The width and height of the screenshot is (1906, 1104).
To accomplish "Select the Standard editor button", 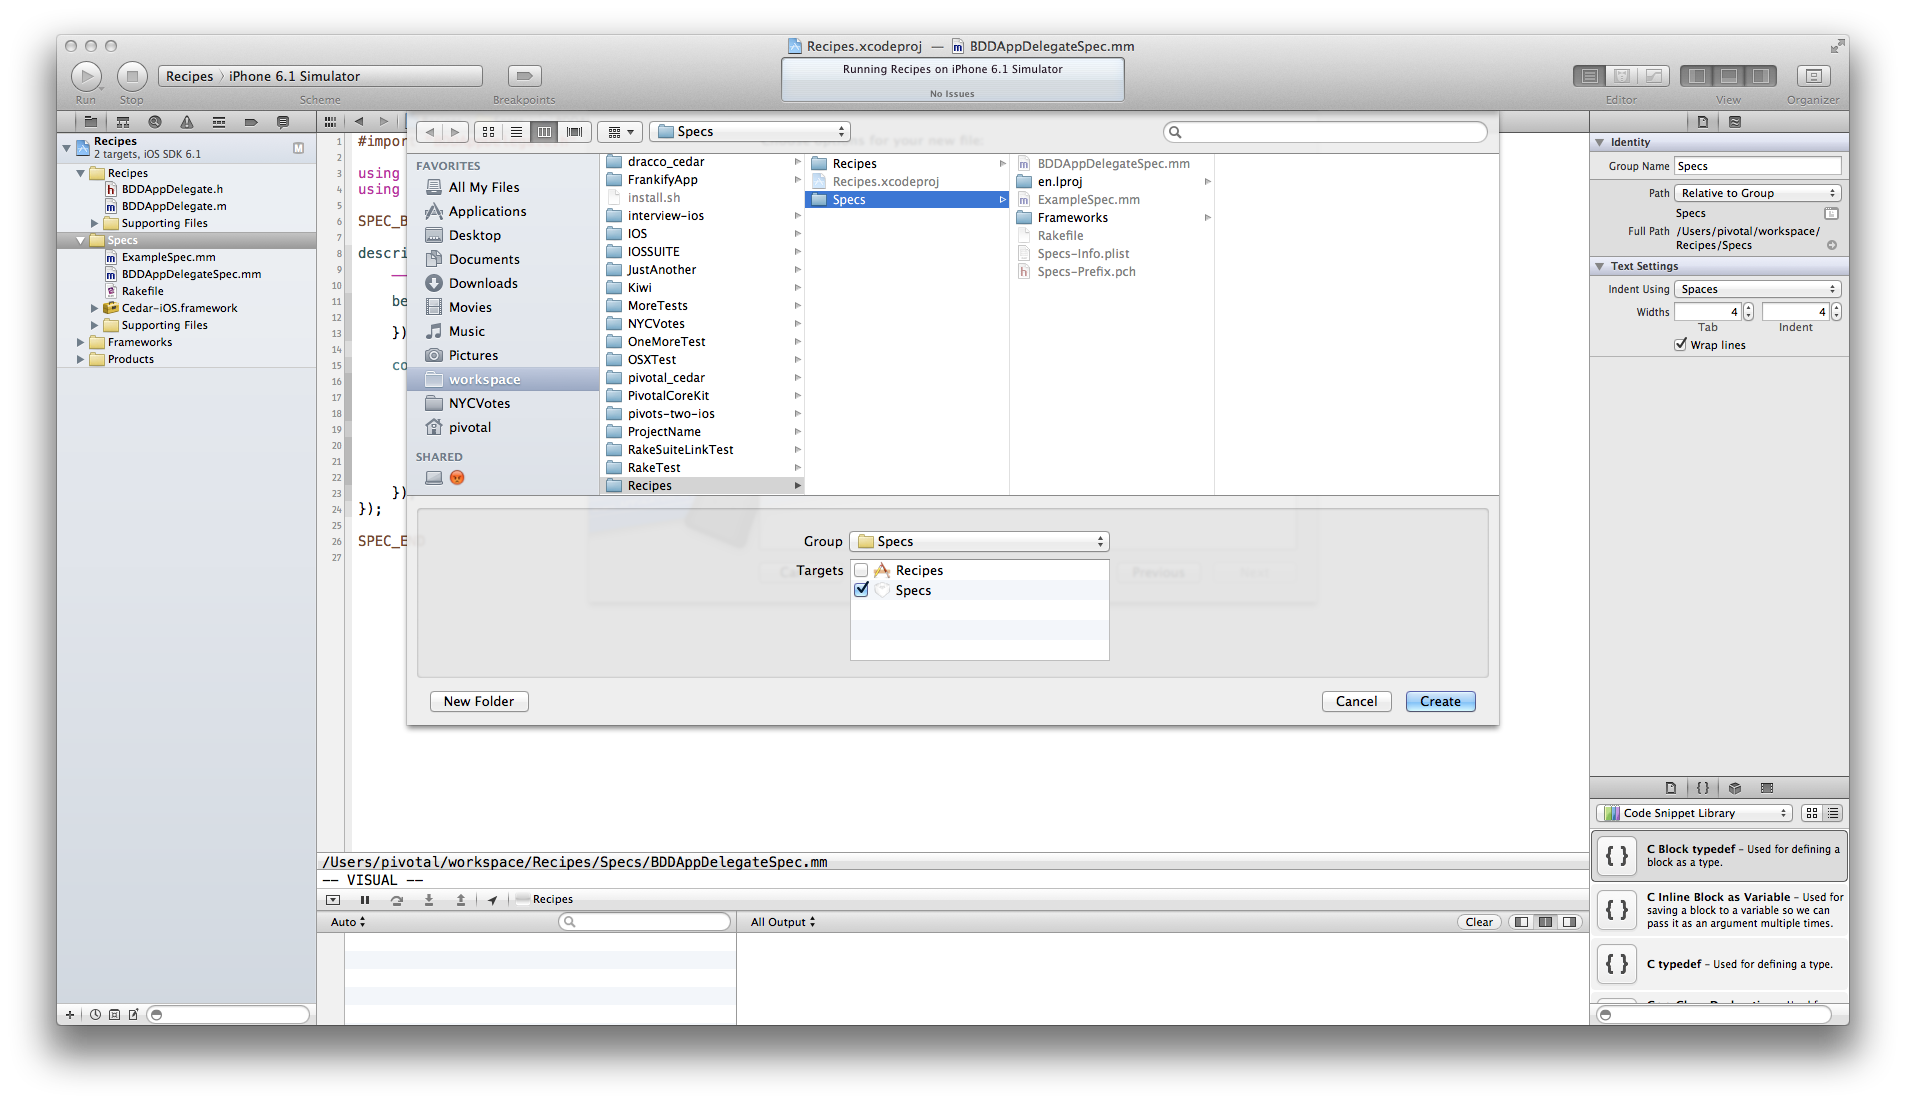I will click(1589, 76).
